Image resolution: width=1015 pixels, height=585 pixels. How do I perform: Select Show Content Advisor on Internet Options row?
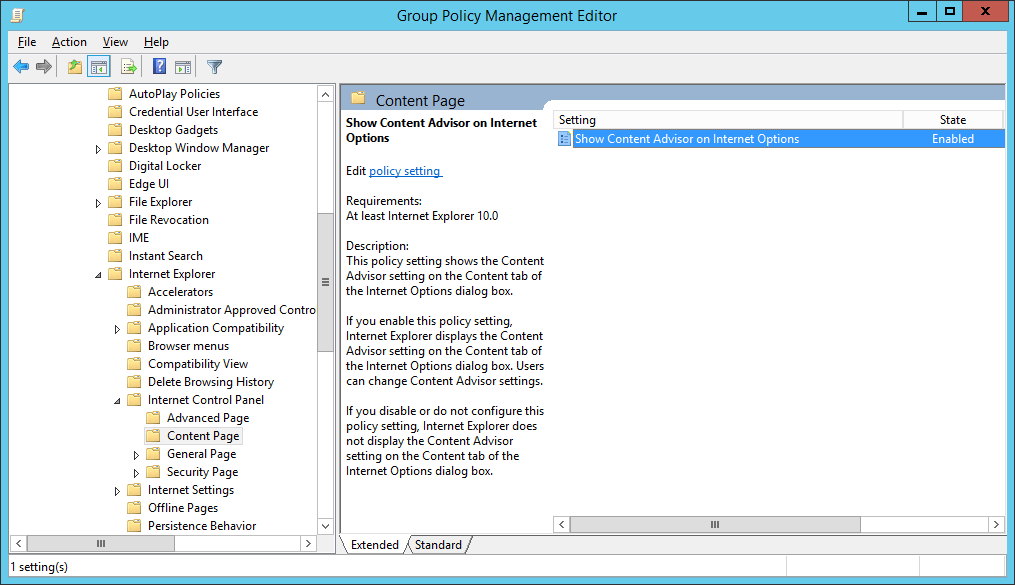pyautogui.click(x=780, y=138)
